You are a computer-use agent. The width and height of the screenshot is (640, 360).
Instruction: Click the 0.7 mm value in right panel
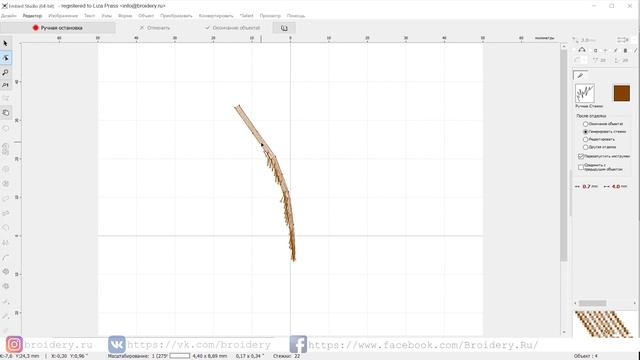[x=586, y=187]
